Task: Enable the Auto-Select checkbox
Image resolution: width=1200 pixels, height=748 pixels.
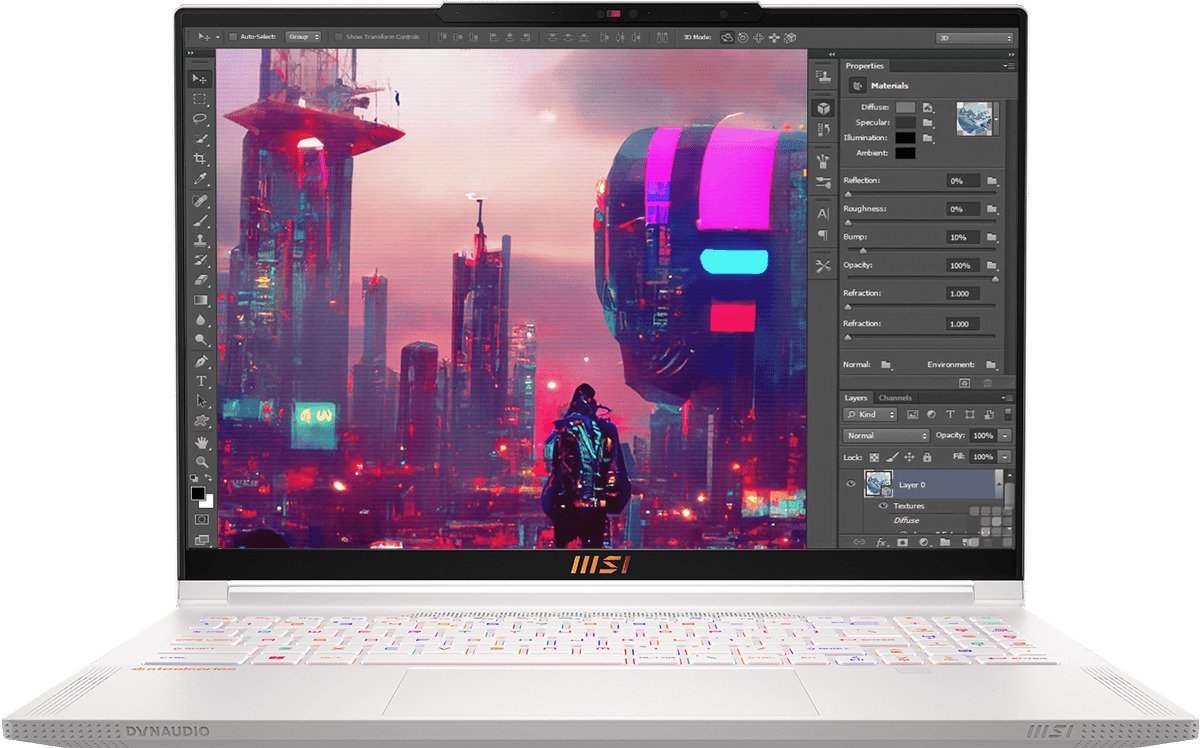Action: (x=233, y=37)
